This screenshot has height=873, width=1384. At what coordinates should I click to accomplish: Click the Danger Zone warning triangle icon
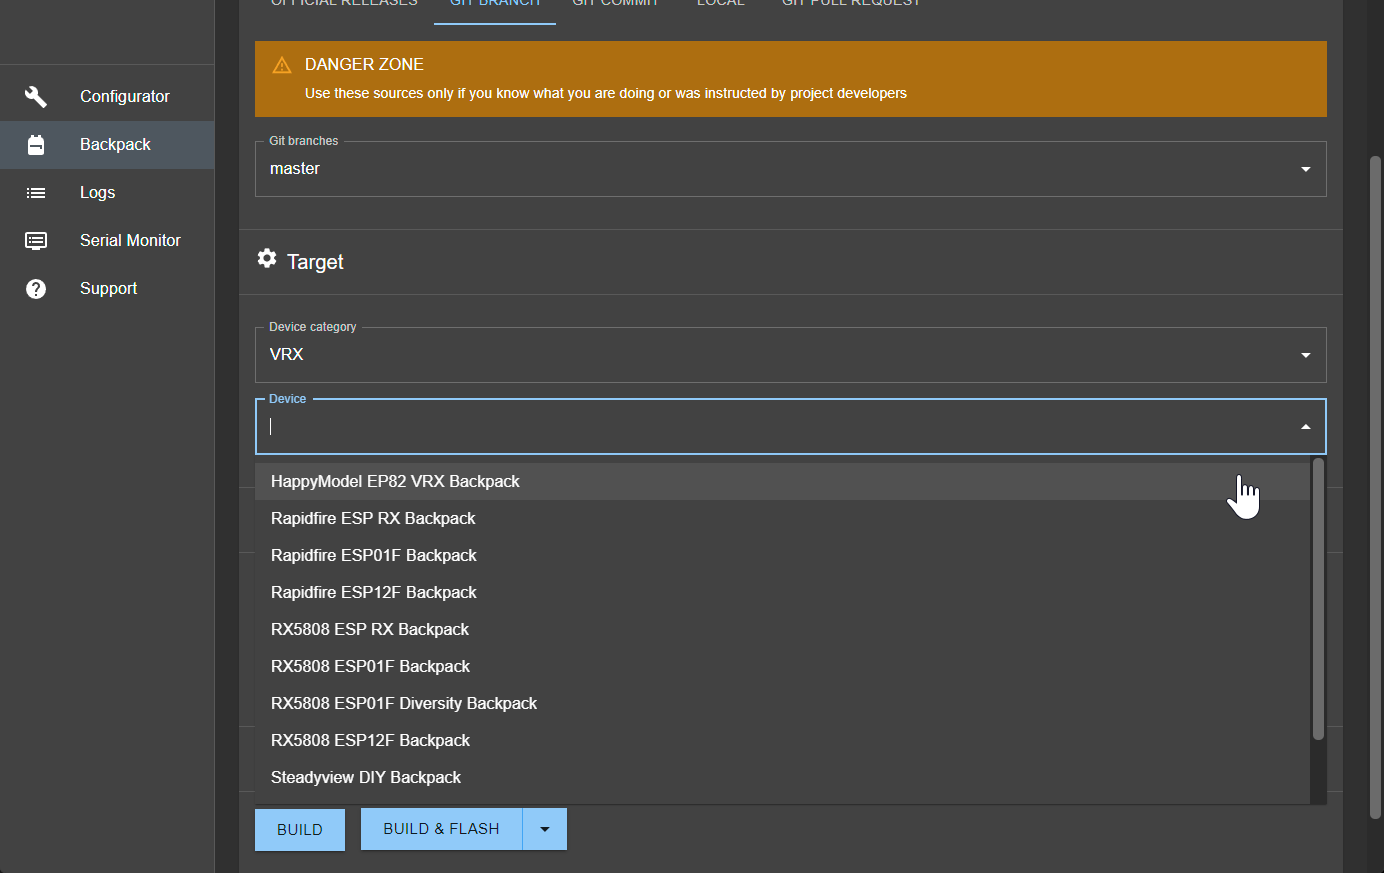[282, 64]
